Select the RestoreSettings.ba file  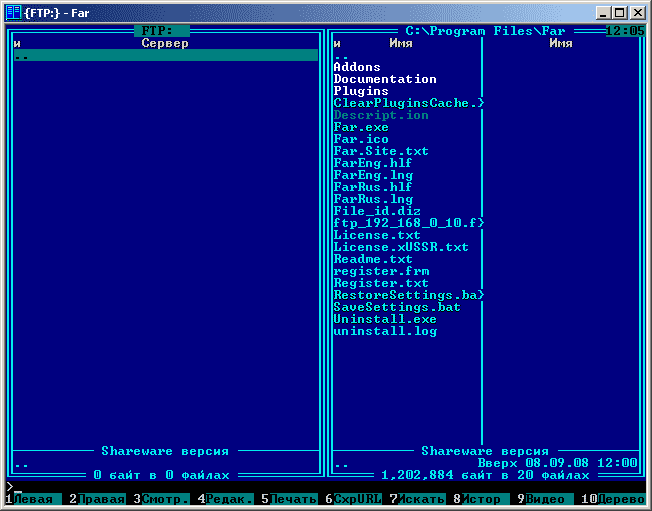pos(409,295)
